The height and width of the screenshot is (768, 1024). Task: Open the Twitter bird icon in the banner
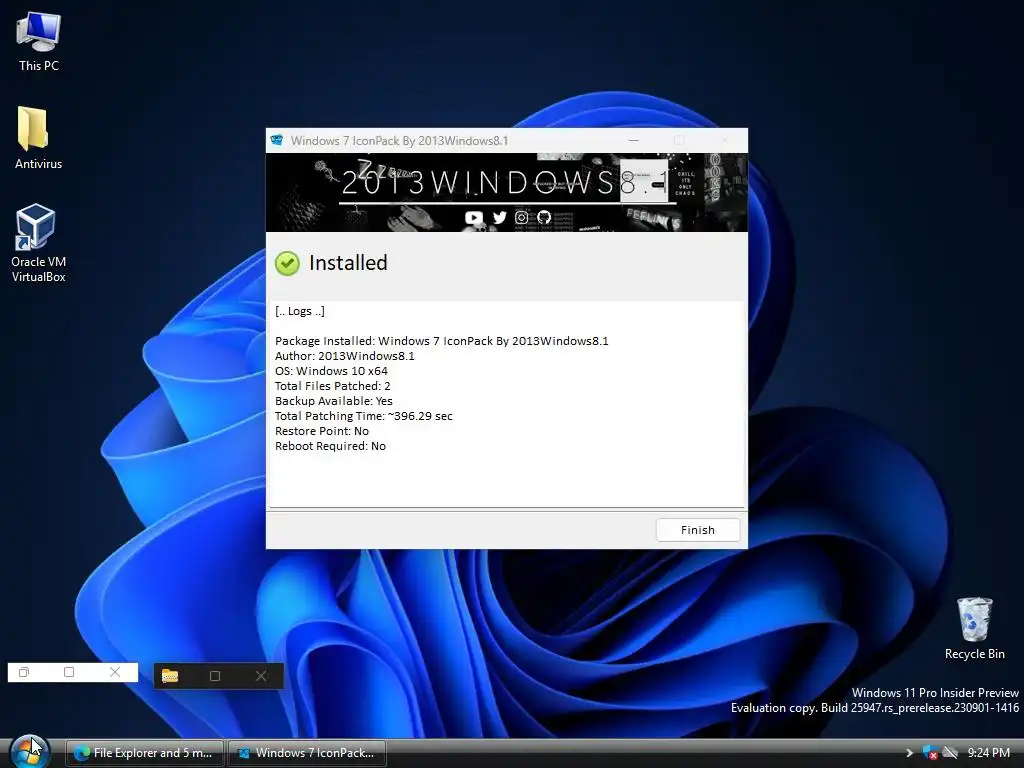[500, 217]
